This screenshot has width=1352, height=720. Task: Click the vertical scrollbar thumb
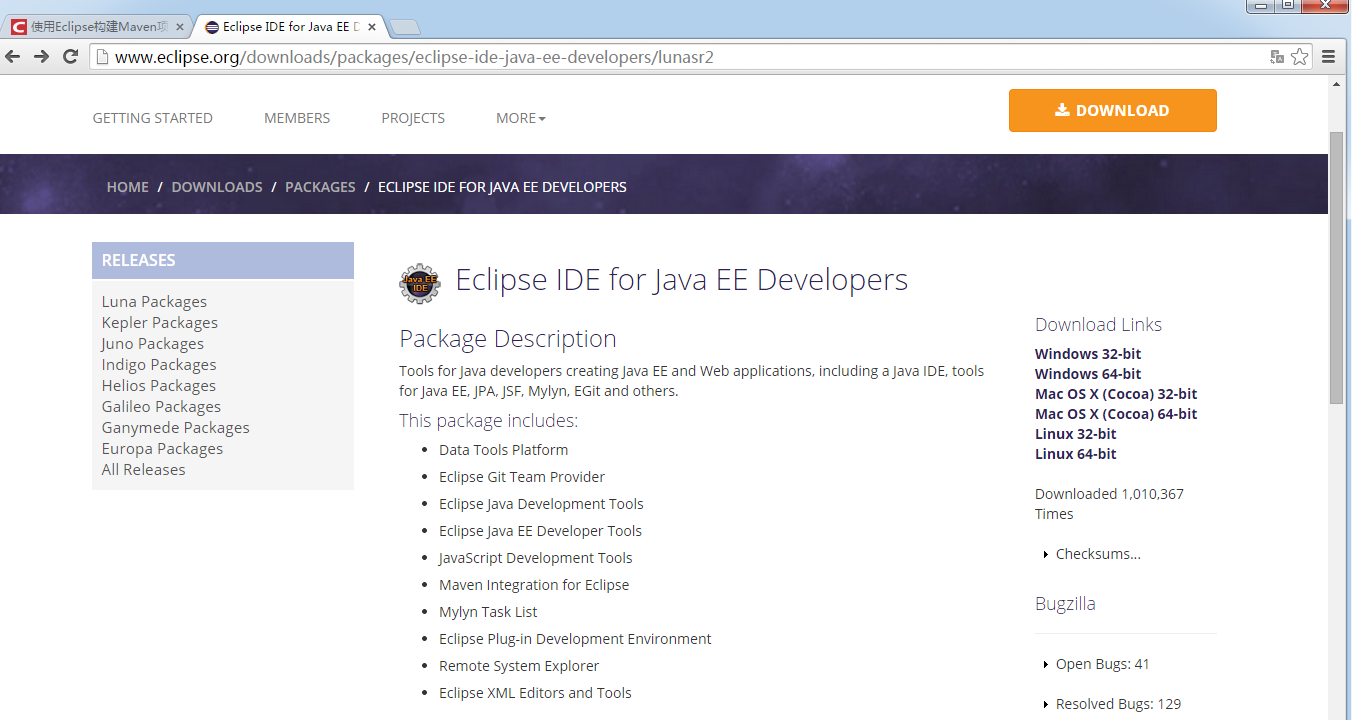(1336, 266)
